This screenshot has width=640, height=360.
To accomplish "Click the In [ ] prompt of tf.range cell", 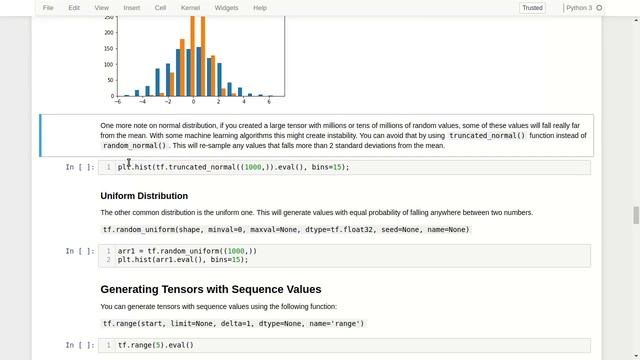I will tap(80, 345).
